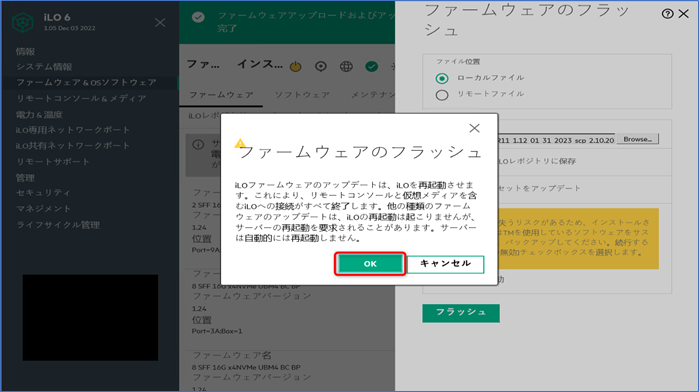Open iLO共有ネットワークポート settings

click(73, 145)
